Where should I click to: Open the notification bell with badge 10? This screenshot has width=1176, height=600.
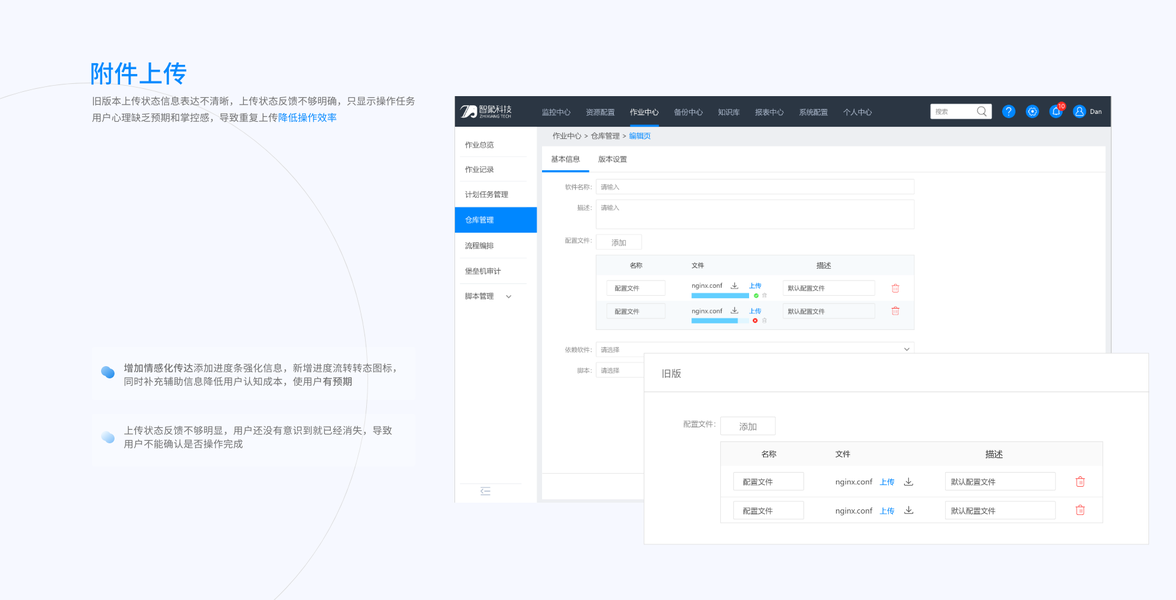point(1057,111)
